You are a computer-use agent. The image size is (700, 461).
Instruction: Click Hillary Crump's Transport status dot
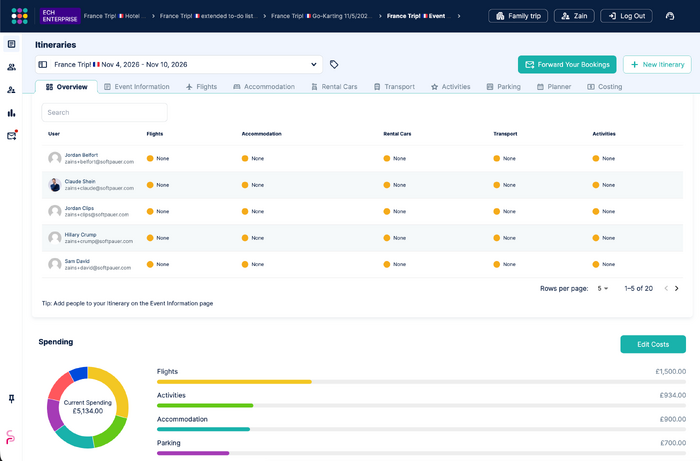click(496, 238)
